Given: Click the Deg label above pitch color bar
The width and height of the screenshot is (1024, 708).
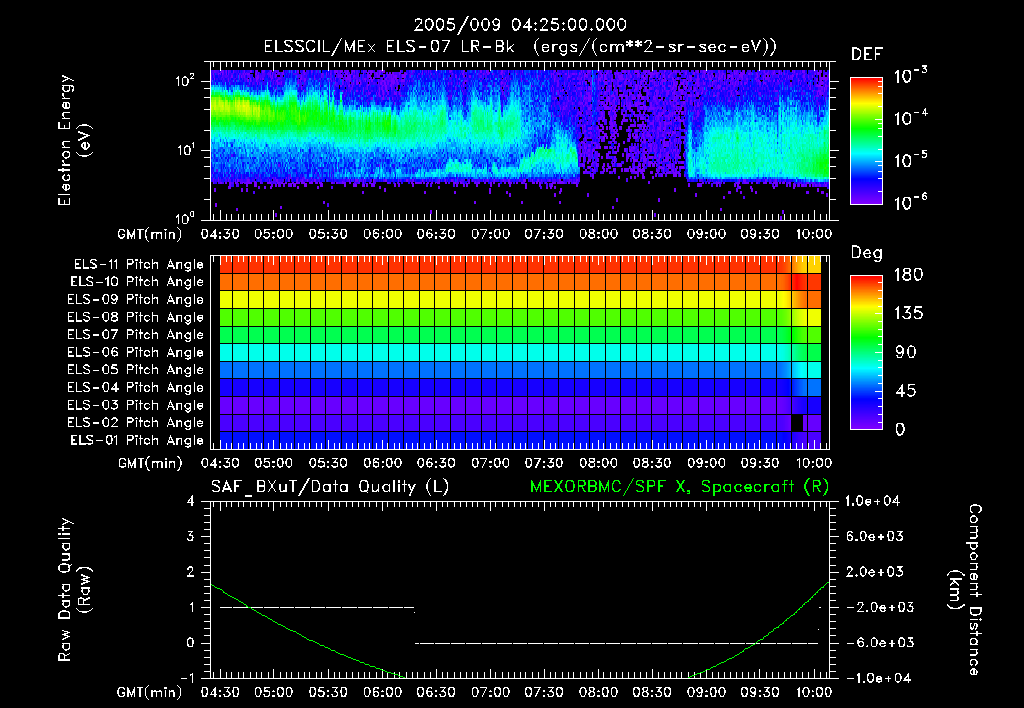Looking at the screenshot, I should pos(867,253).
